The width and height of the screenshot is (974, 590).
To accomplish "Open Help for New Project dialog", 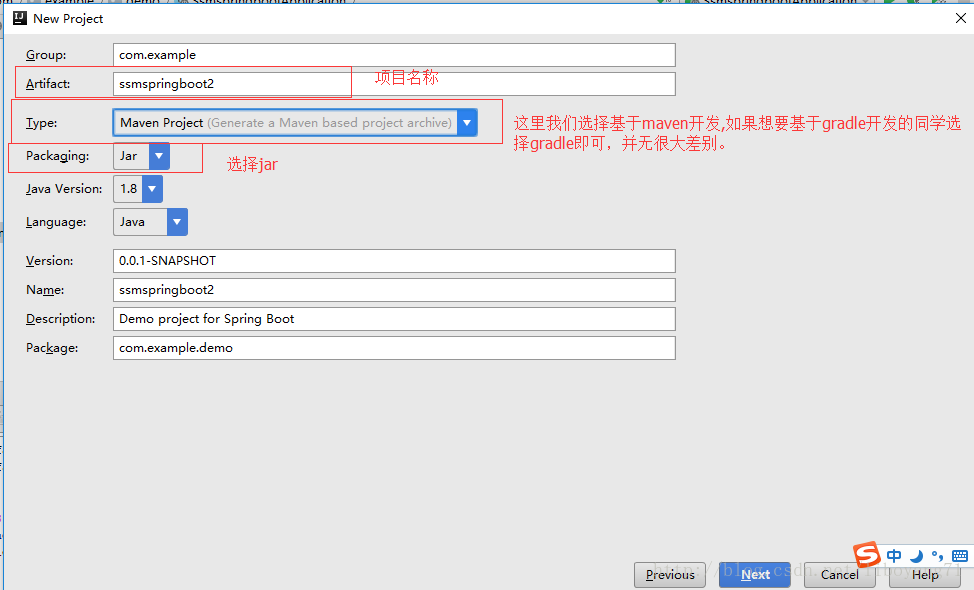I will 925,575.
